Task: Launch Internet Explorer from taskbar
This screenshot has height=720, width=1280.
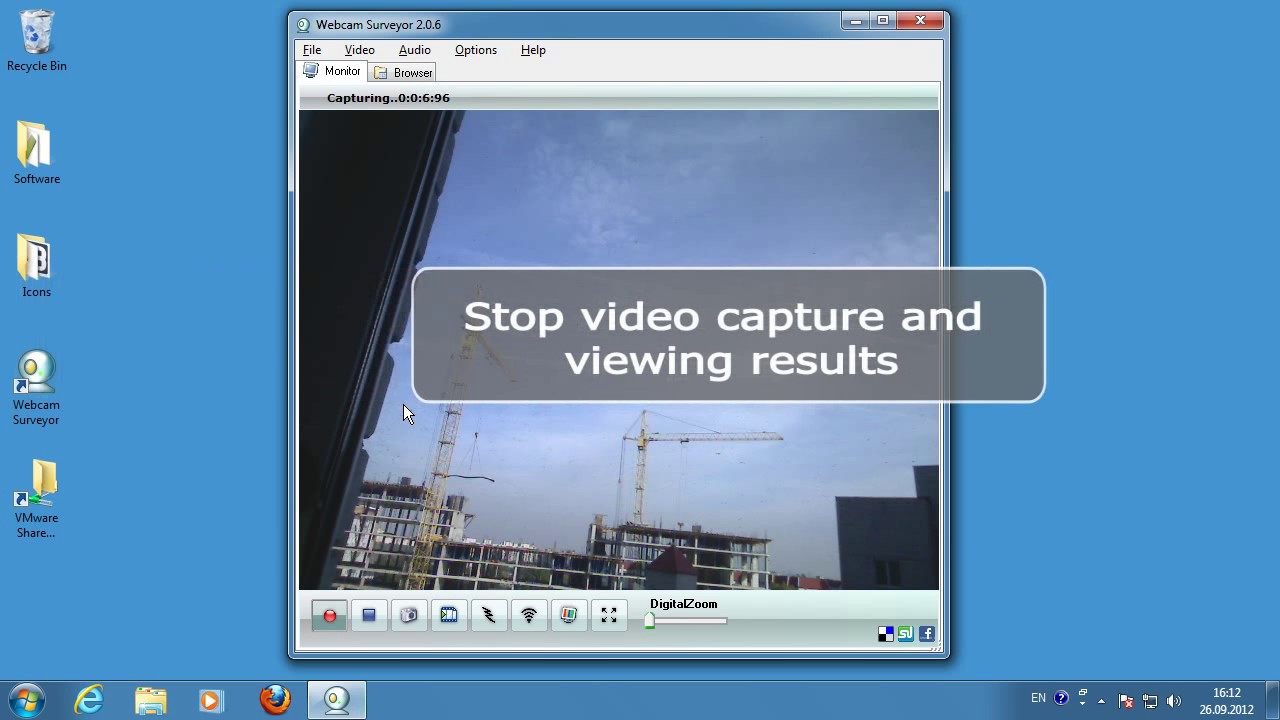Action: tap(89, 700)
